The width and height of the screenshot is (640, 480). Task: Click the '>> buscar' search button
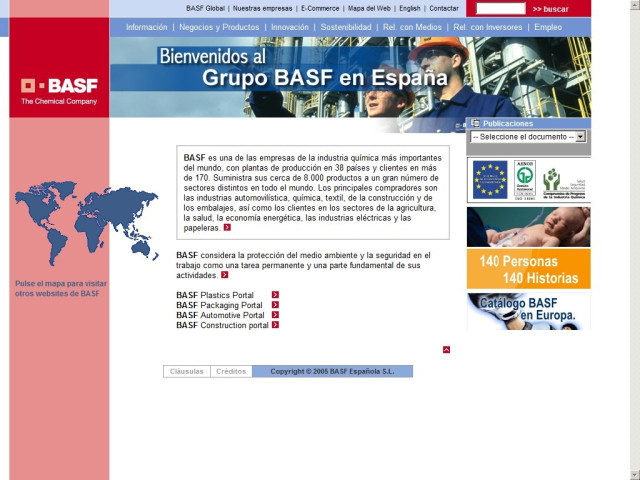[550, 9]
